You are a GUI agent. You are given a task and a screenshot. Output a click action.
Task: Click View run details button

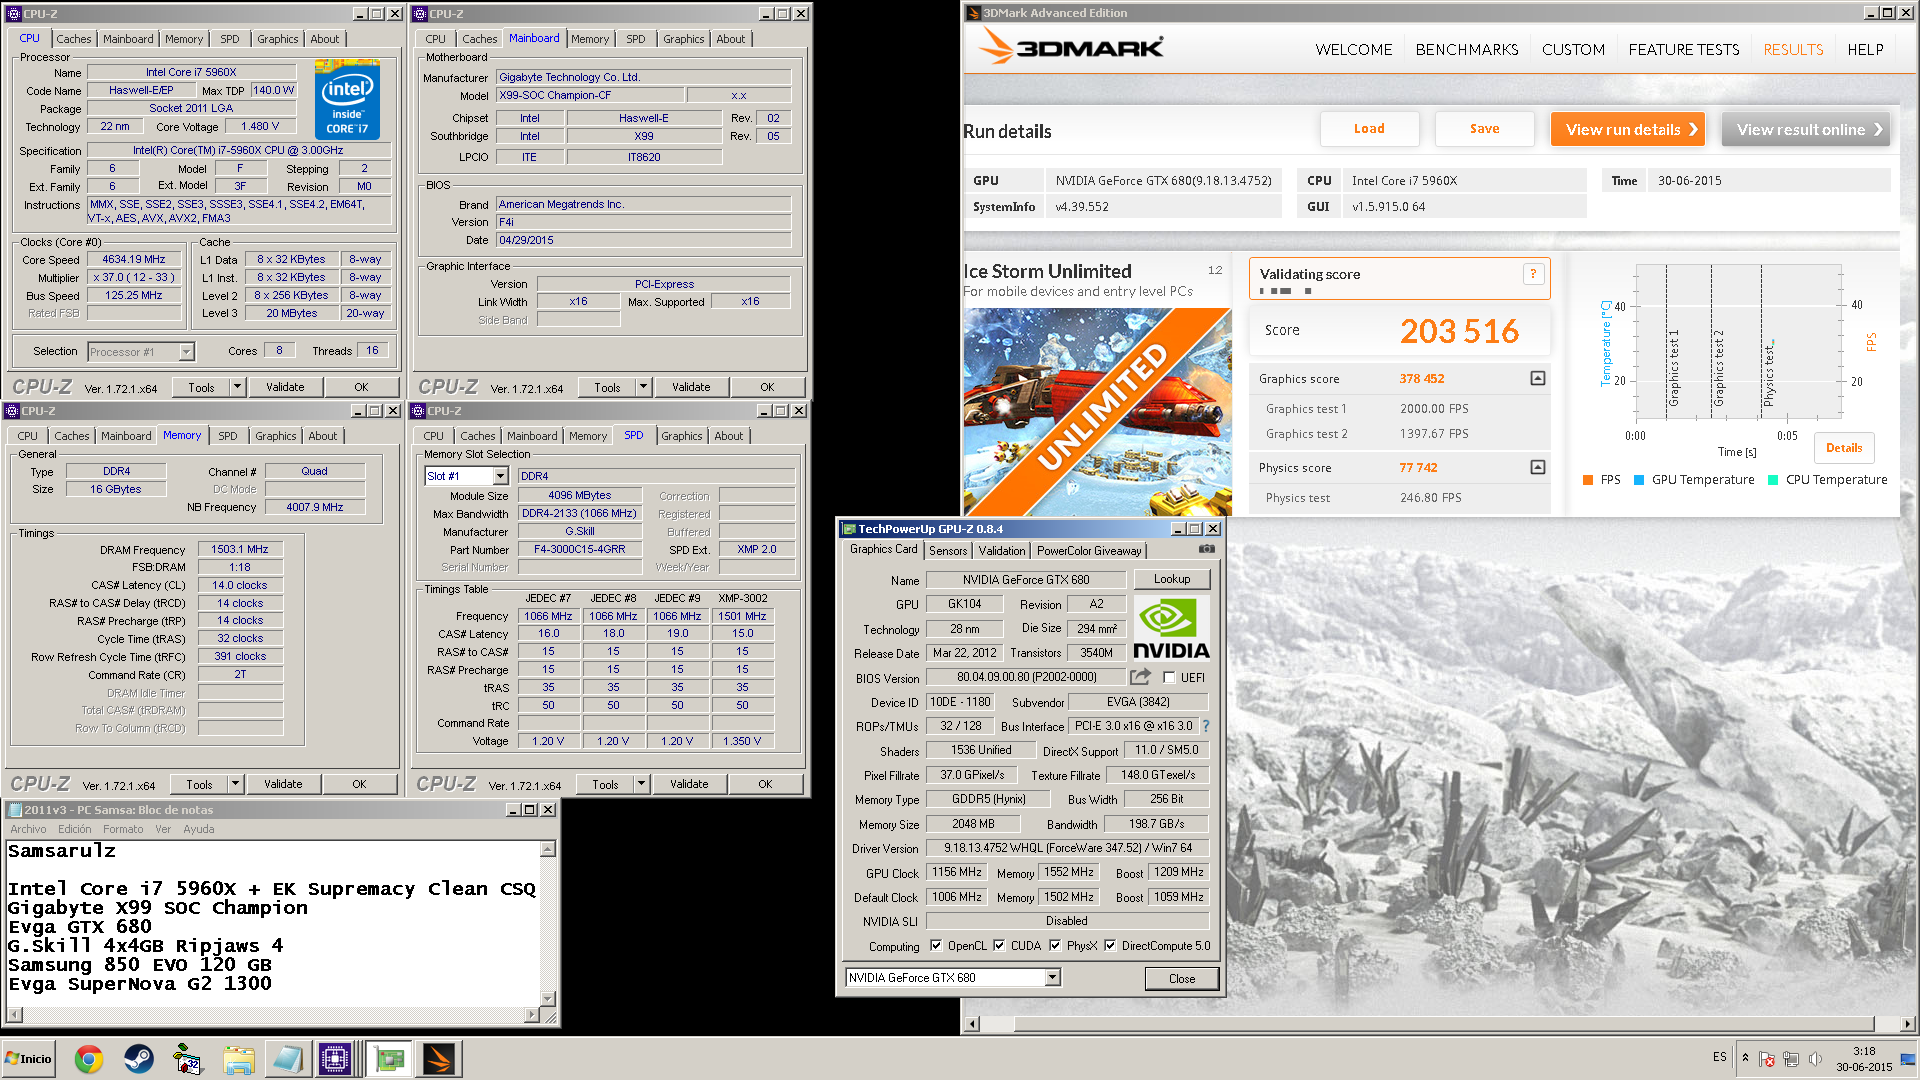coord(1628,130)
